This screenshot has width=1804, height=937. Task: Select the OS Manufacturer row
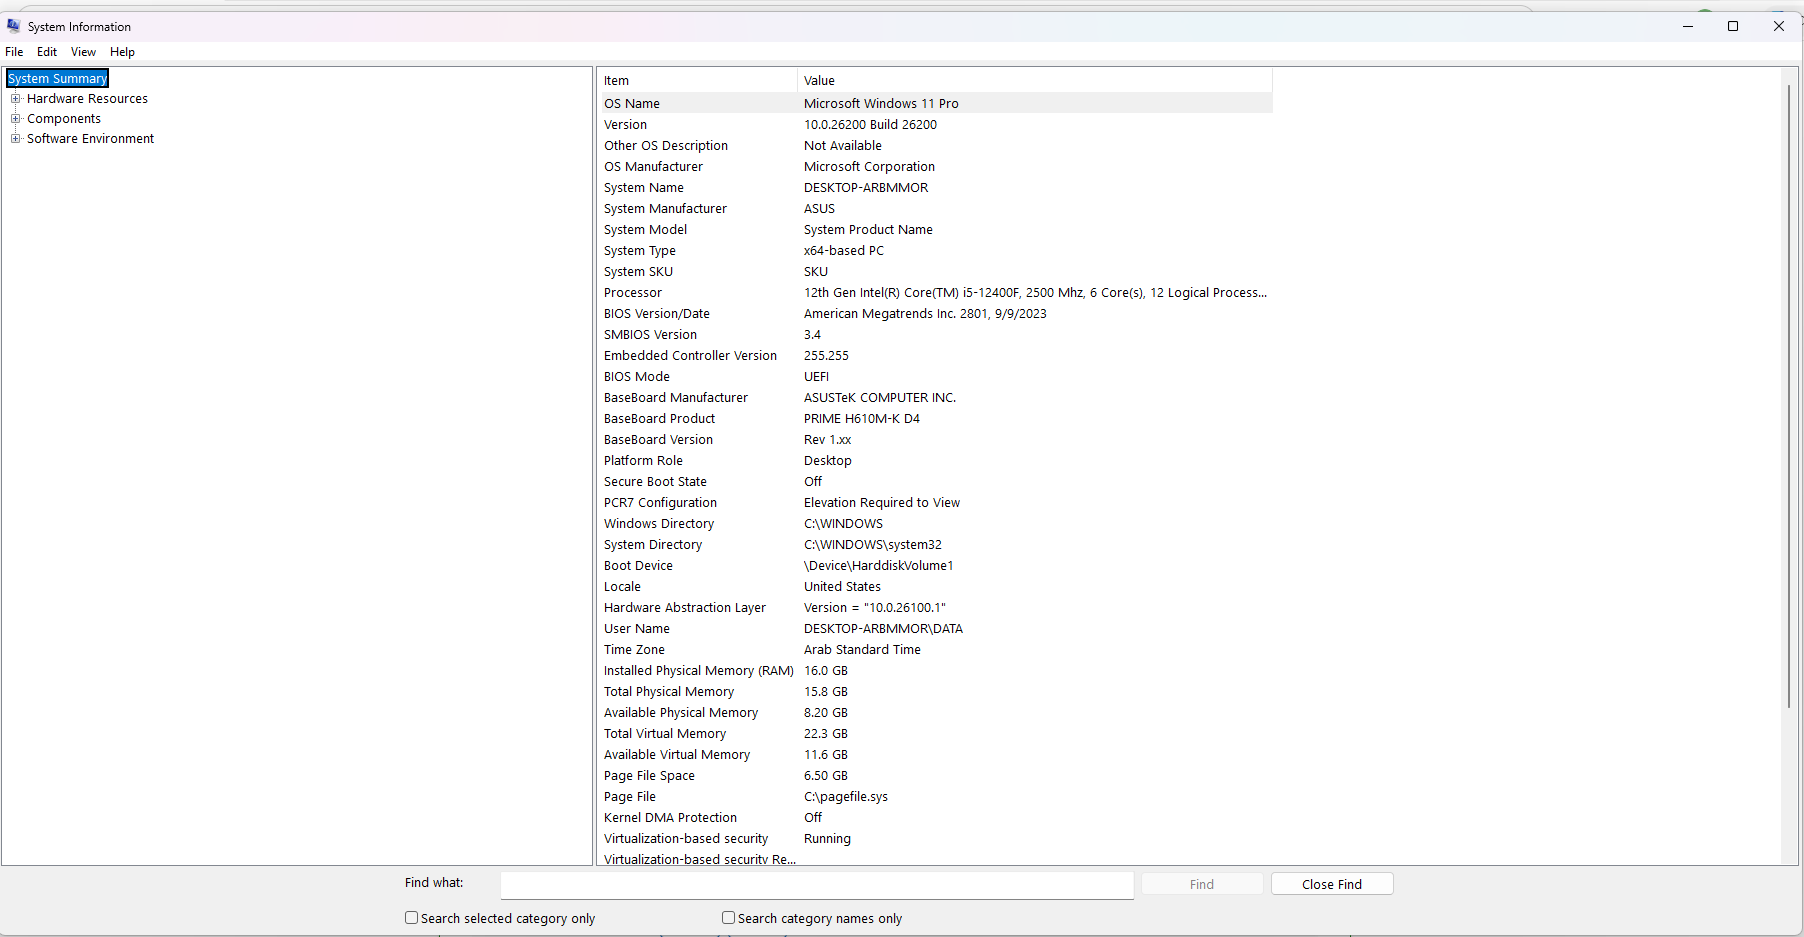click(x=935, y=167)
